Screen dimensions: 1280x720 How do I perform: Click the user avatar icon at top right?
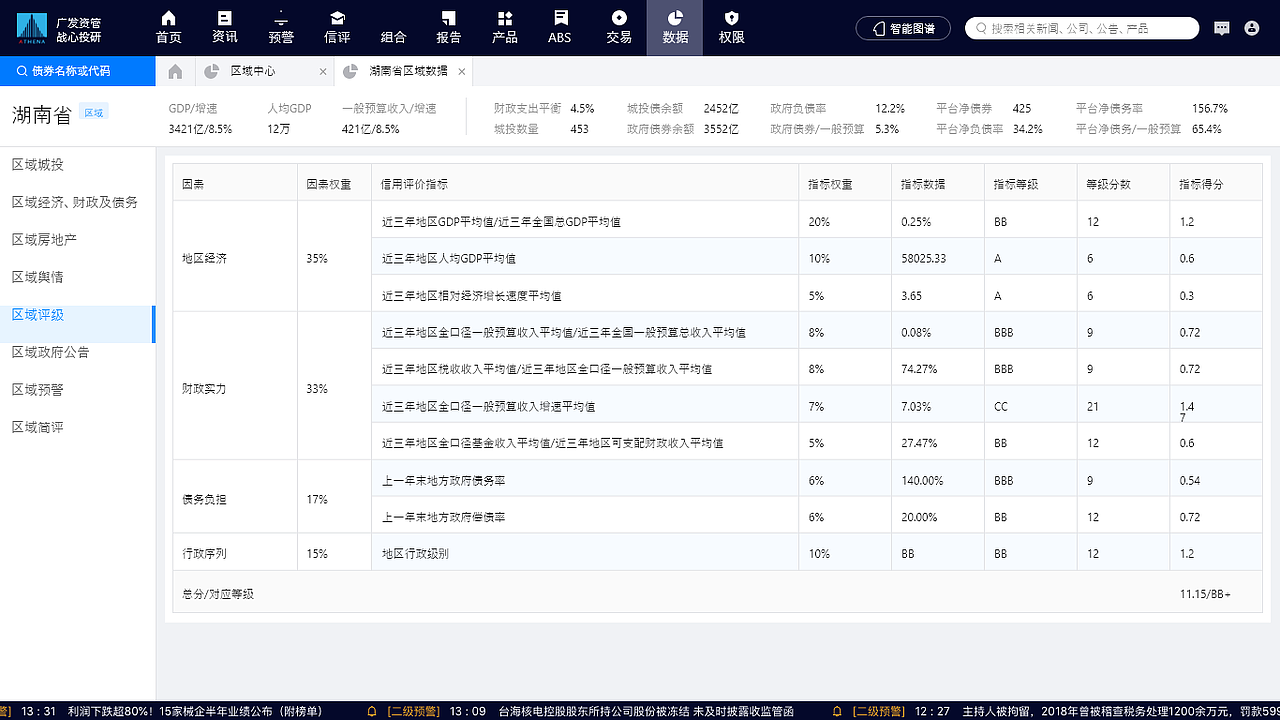(1254, 28)
